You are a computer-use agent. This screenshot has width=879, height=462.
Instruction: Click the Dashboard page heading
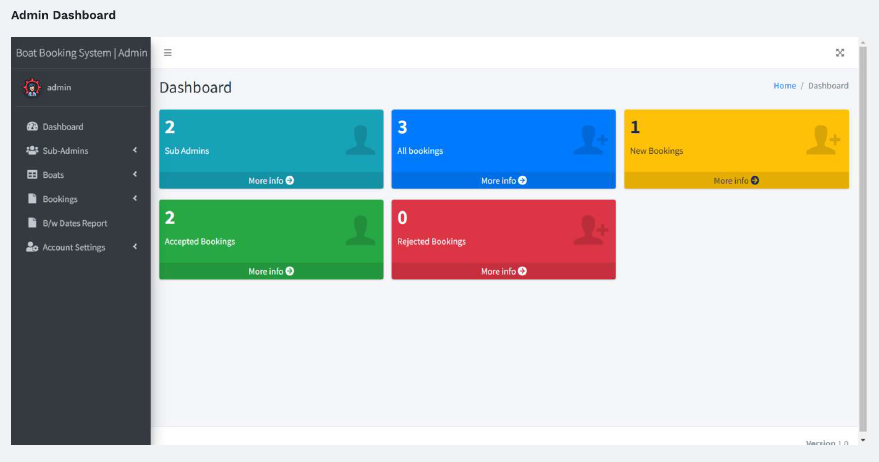(x=195, y=87)
